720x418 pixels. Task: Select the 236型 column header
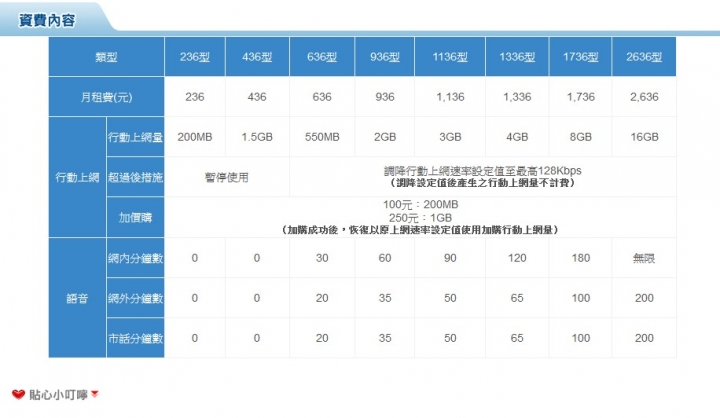[x=195, y=57]
